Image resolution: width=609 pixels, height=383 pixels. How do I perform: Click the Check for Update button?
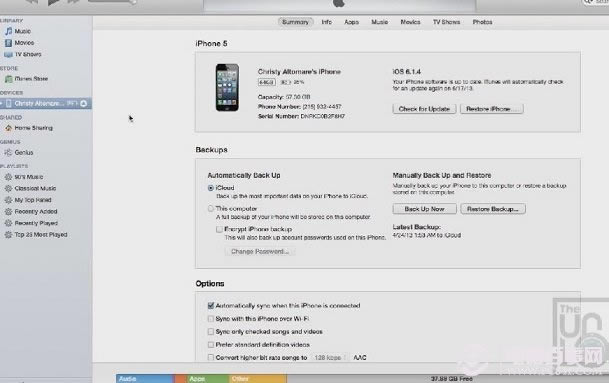tap(424, 109)
